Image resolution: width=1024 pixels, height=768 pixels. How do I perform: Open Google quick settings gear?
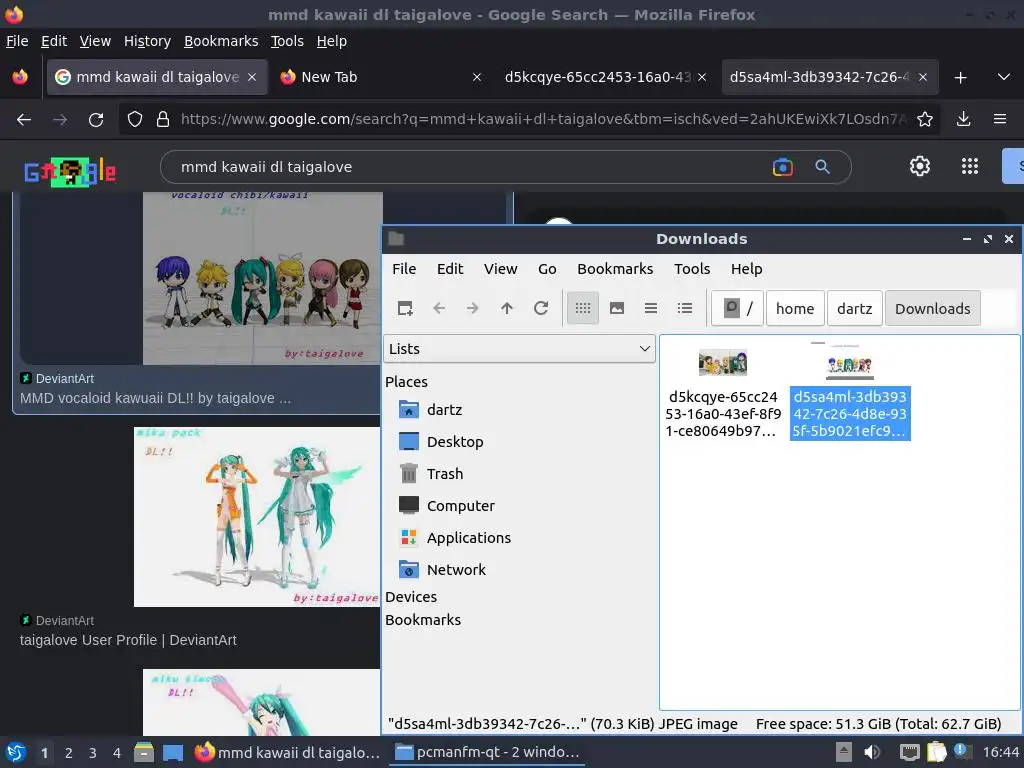pos(920,167)
